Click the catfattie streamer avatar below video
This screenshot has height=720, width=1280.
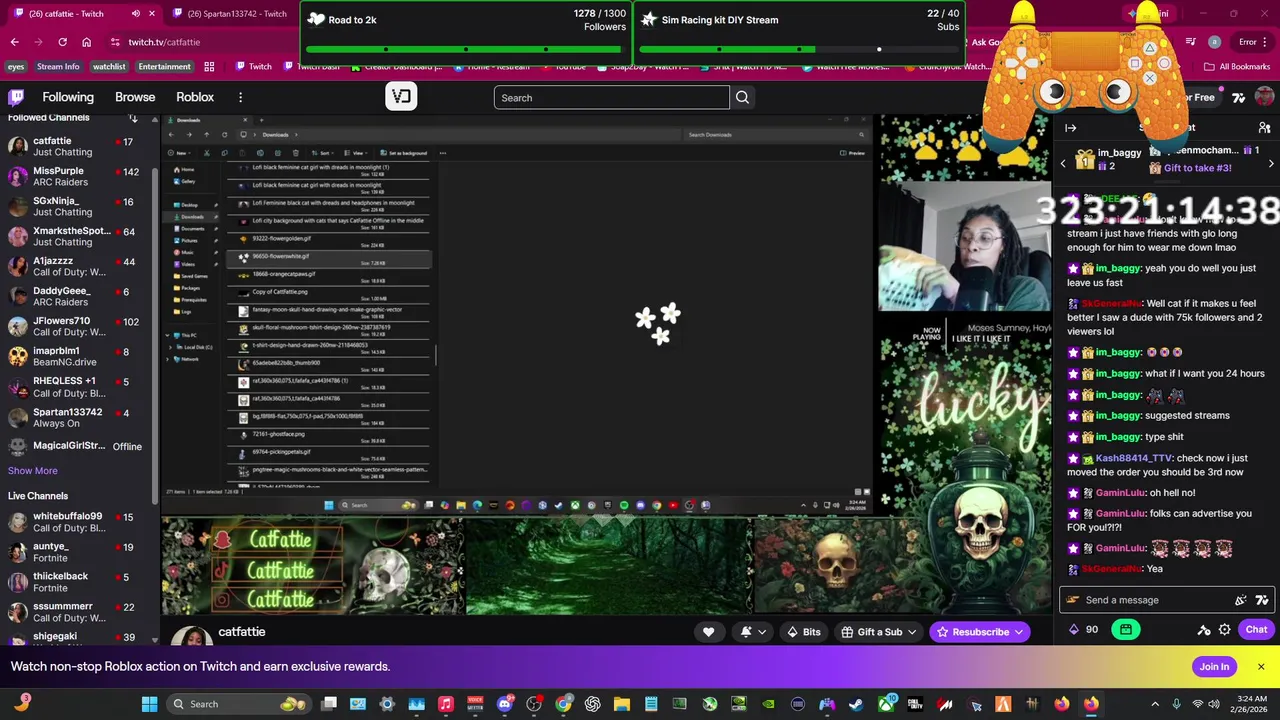pos(191,636)
